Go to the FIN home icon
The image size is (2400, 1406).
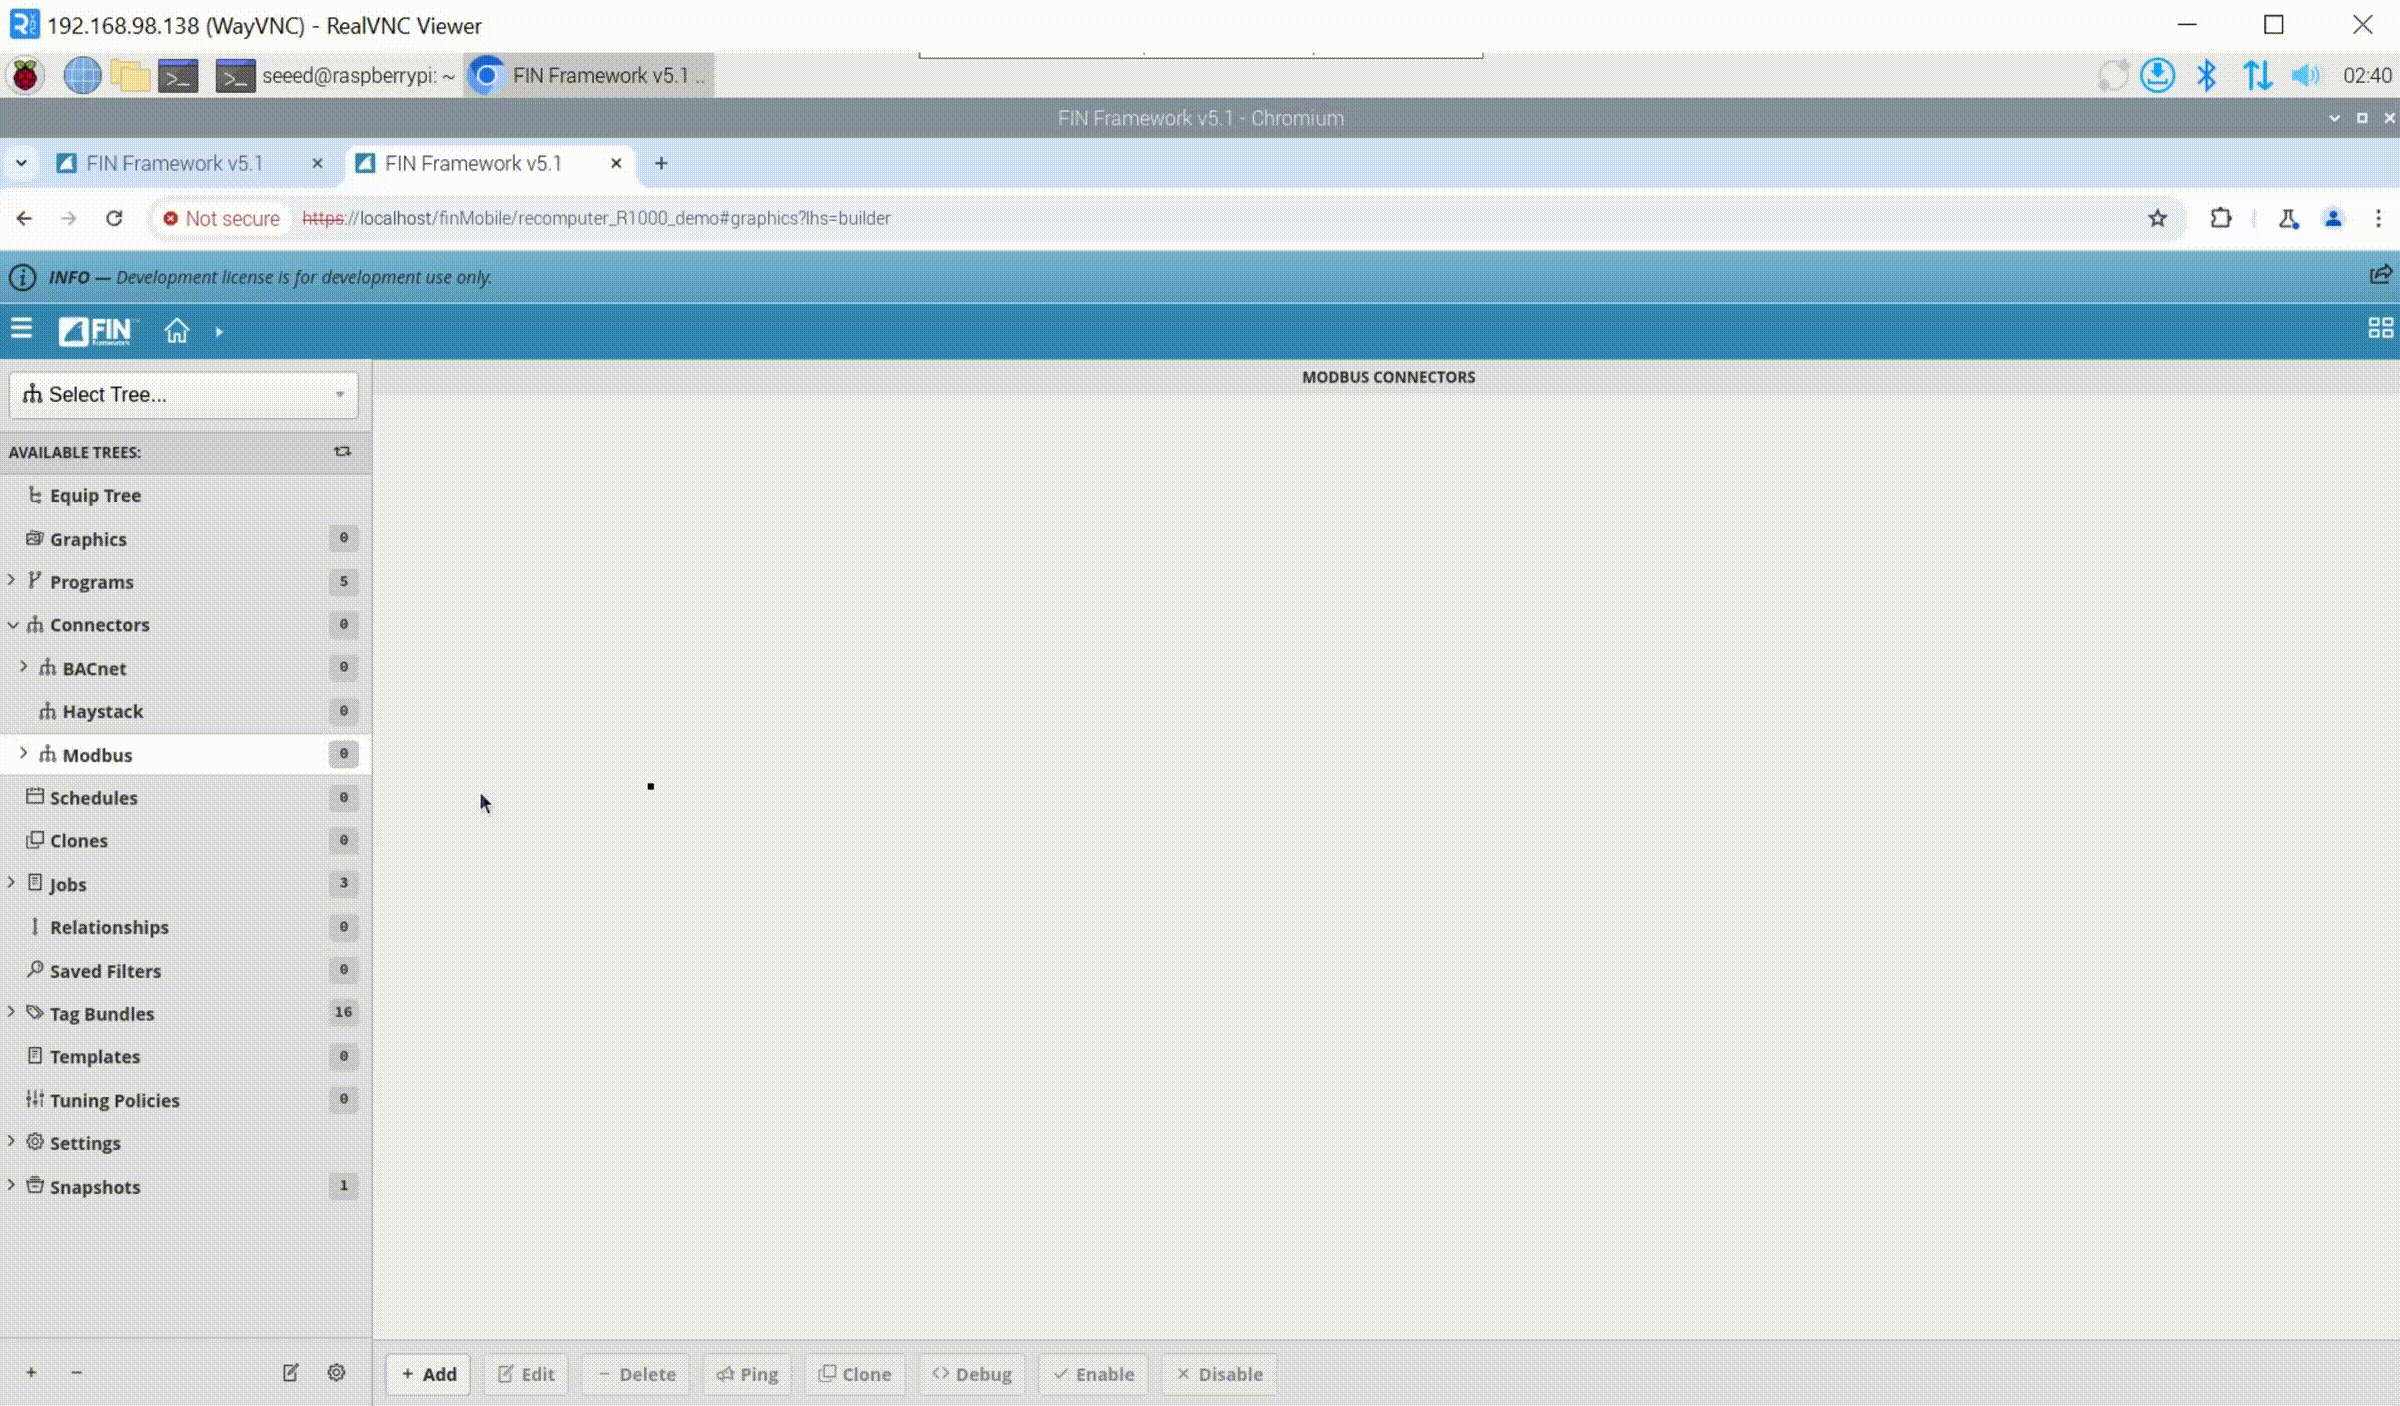point(176,330)
